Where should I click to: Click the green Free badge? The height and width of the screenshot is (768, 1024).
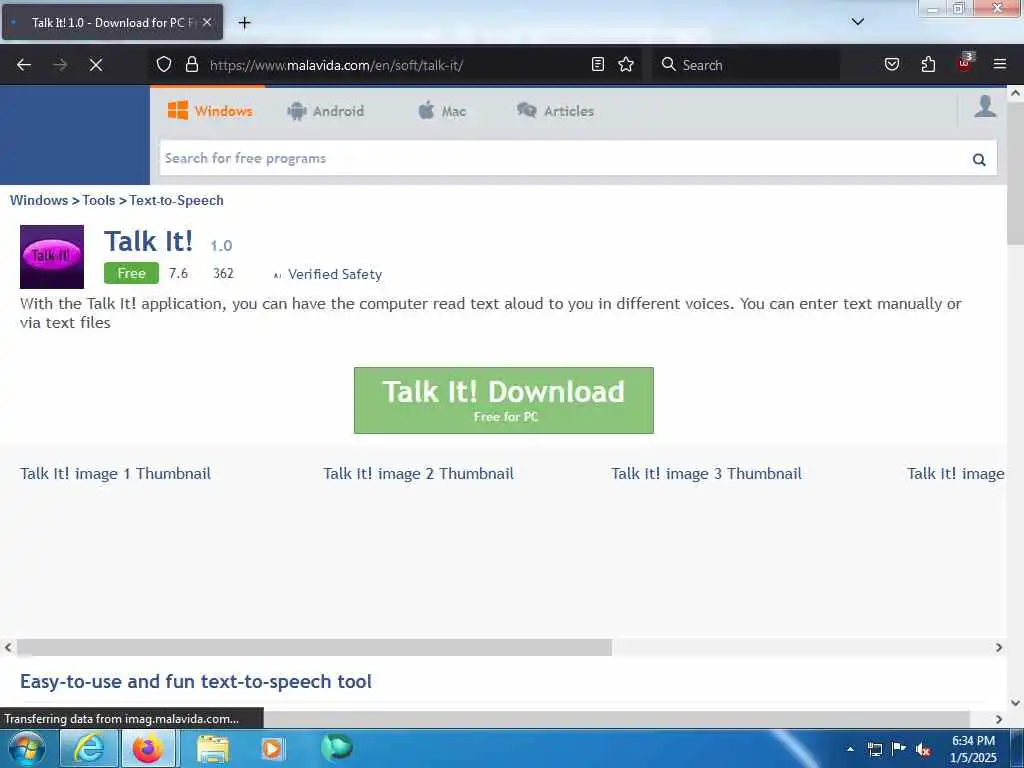pos(131,273)
